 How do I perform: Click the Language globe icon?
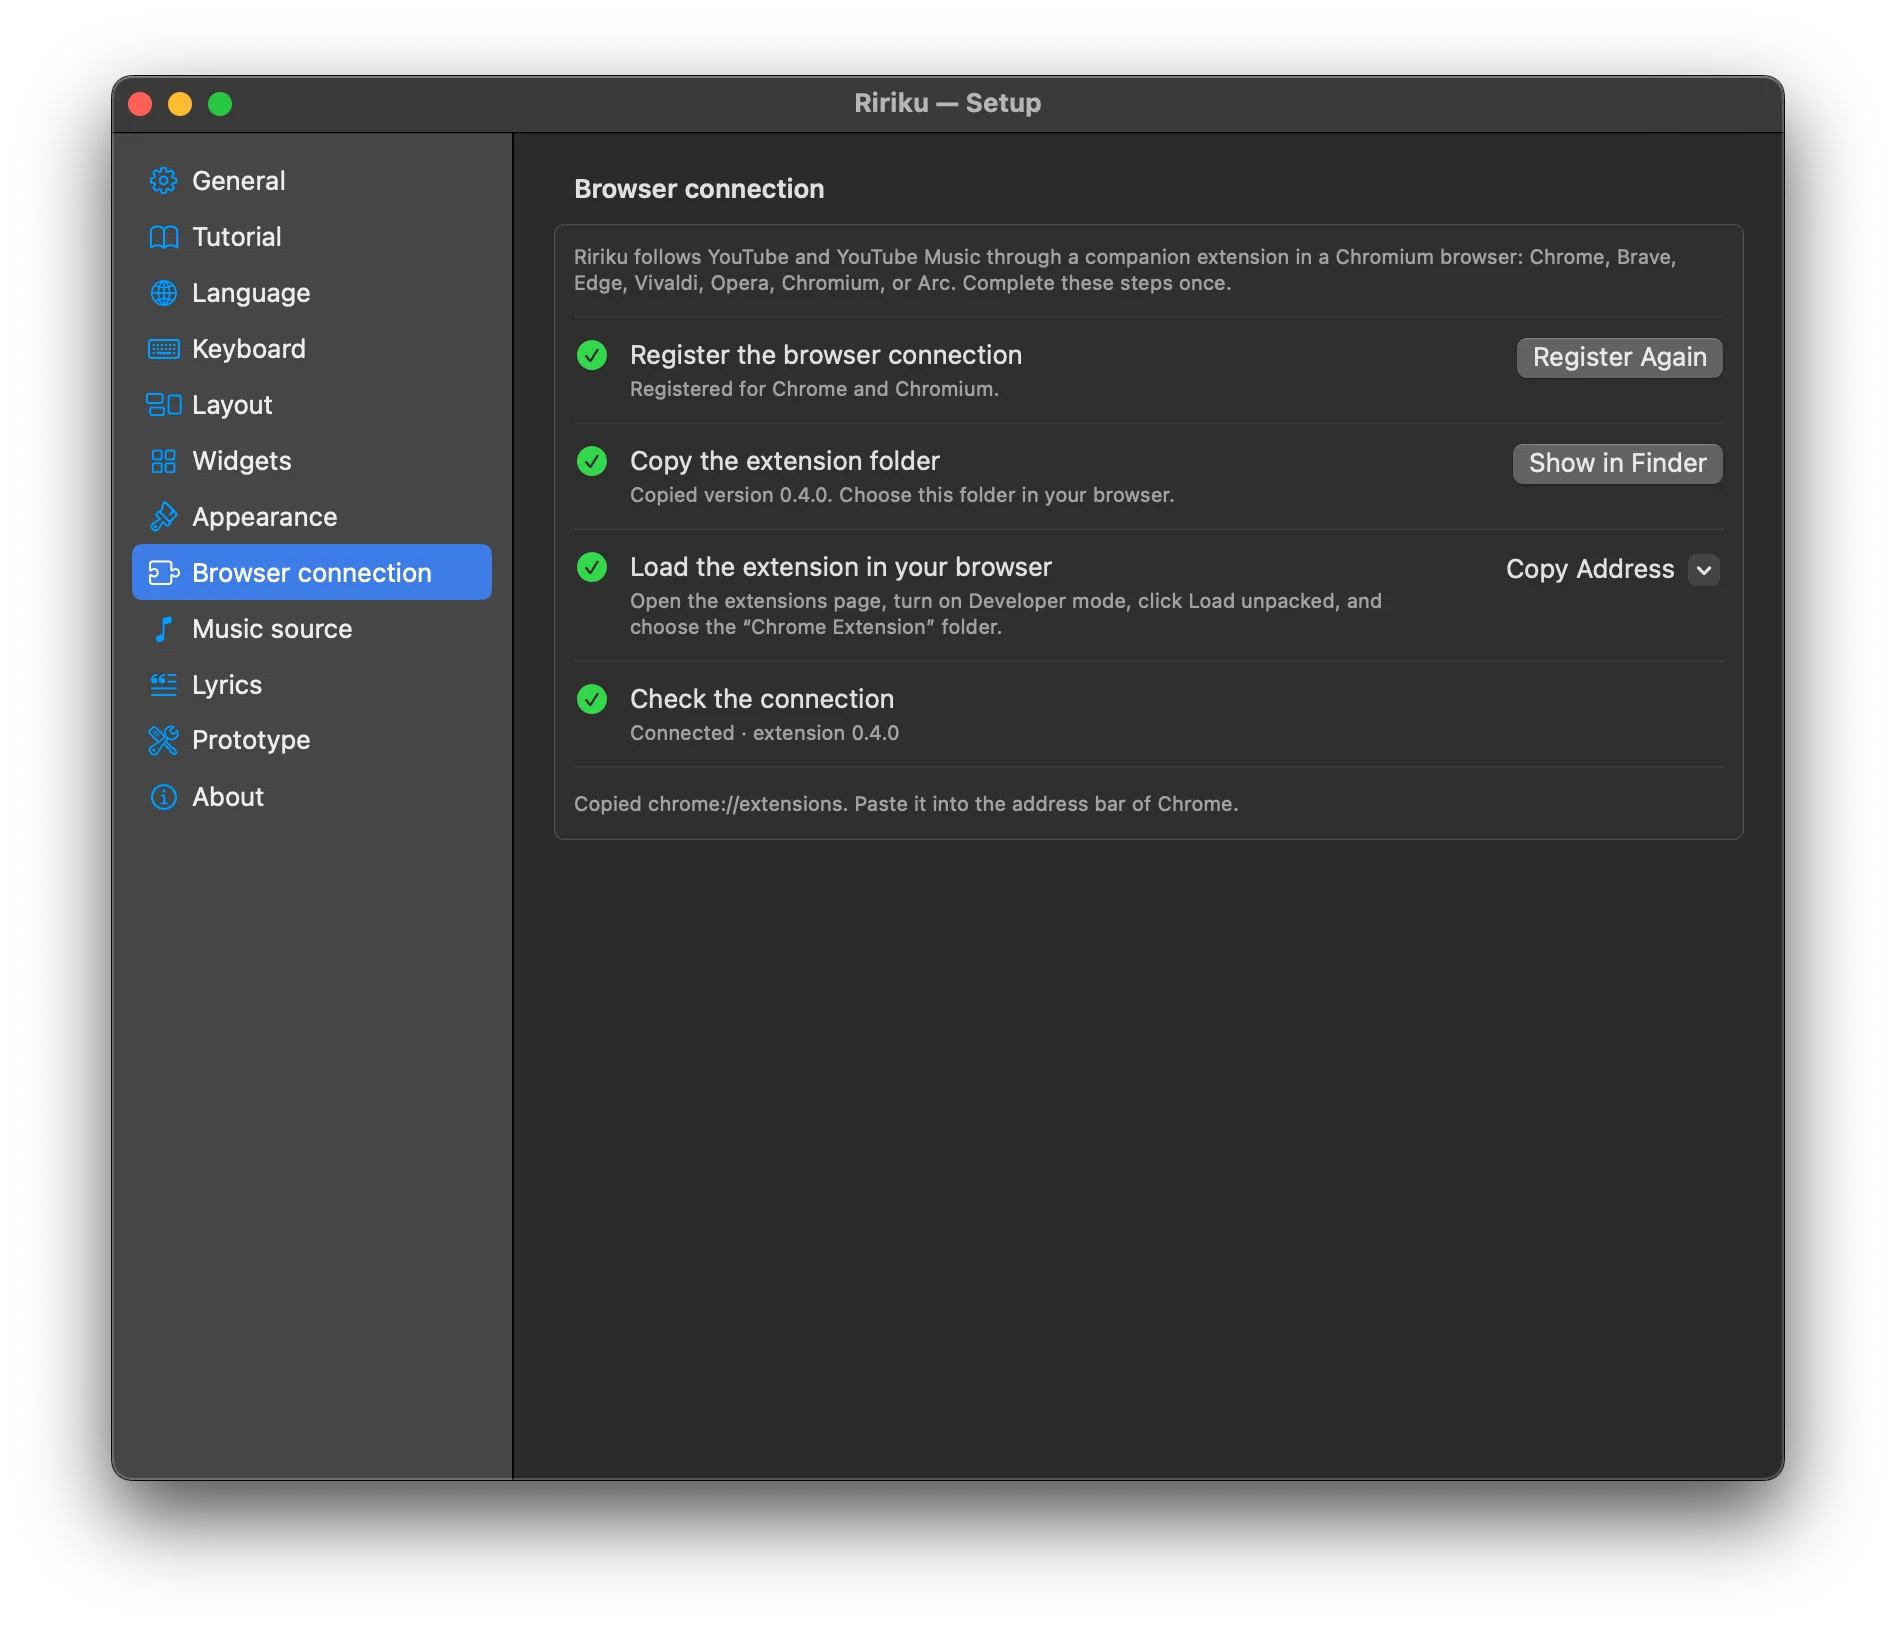[163, 293]
